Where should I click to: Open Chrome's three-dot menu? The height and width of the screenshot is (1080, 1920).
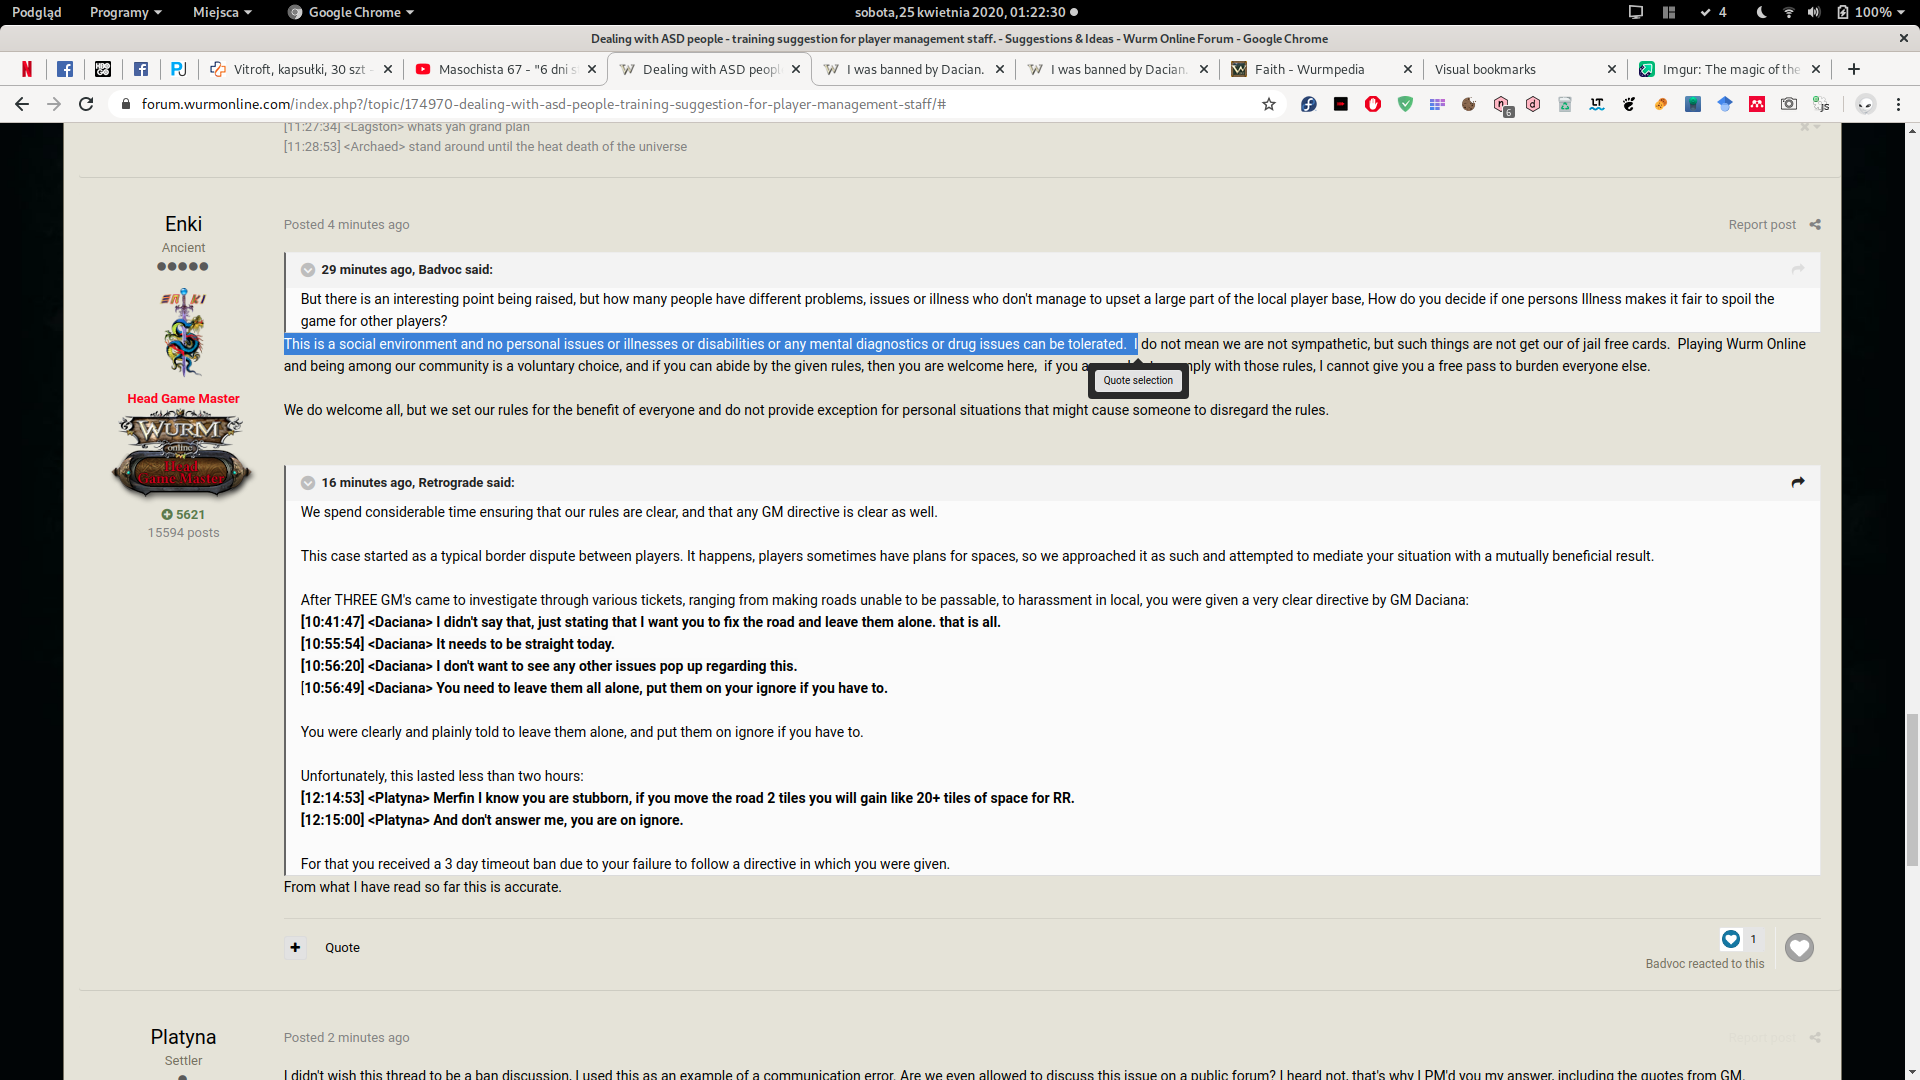point(1898,104)
